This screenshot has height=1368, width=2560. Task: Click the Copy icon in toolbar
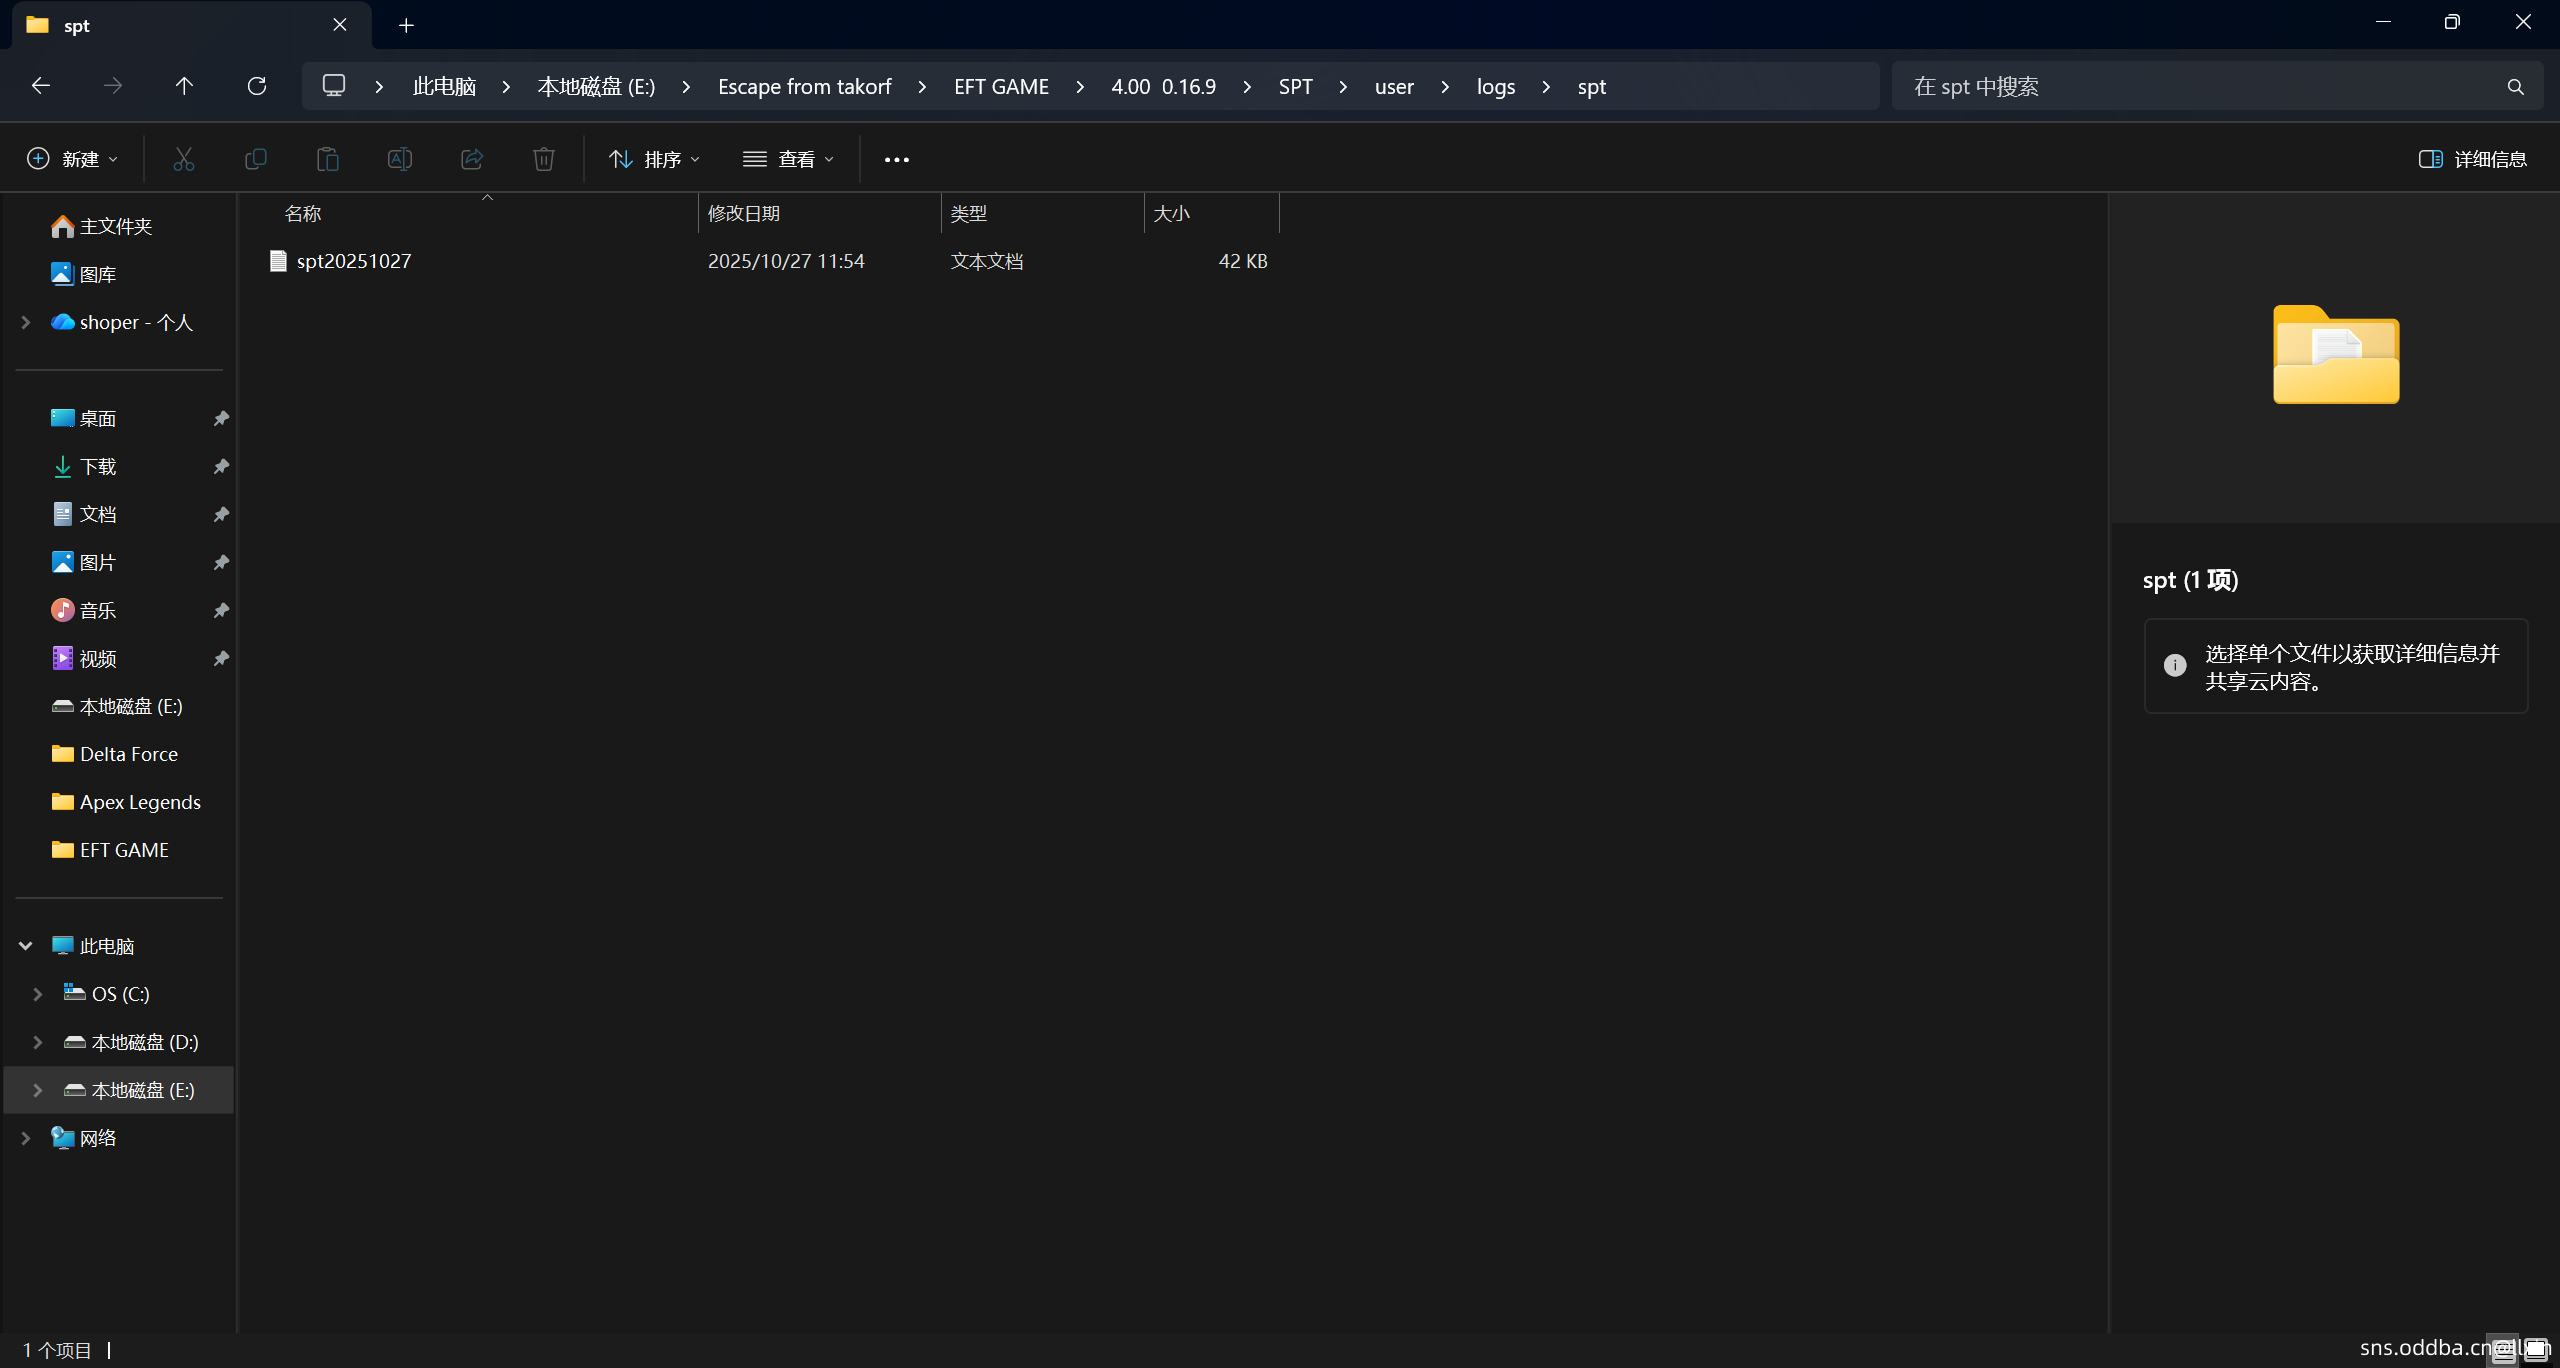tap(256, 159)
